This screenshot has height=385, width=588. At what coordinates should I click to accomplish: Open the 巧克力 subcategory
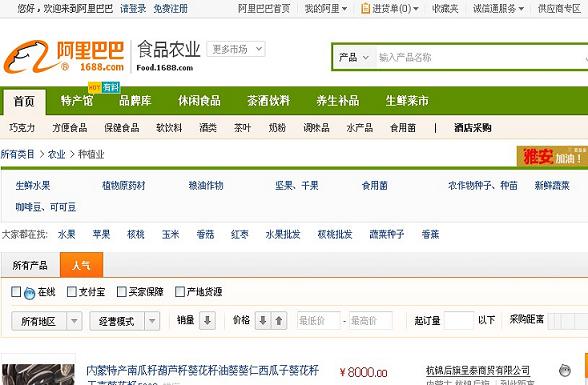(x=22, y=128)
